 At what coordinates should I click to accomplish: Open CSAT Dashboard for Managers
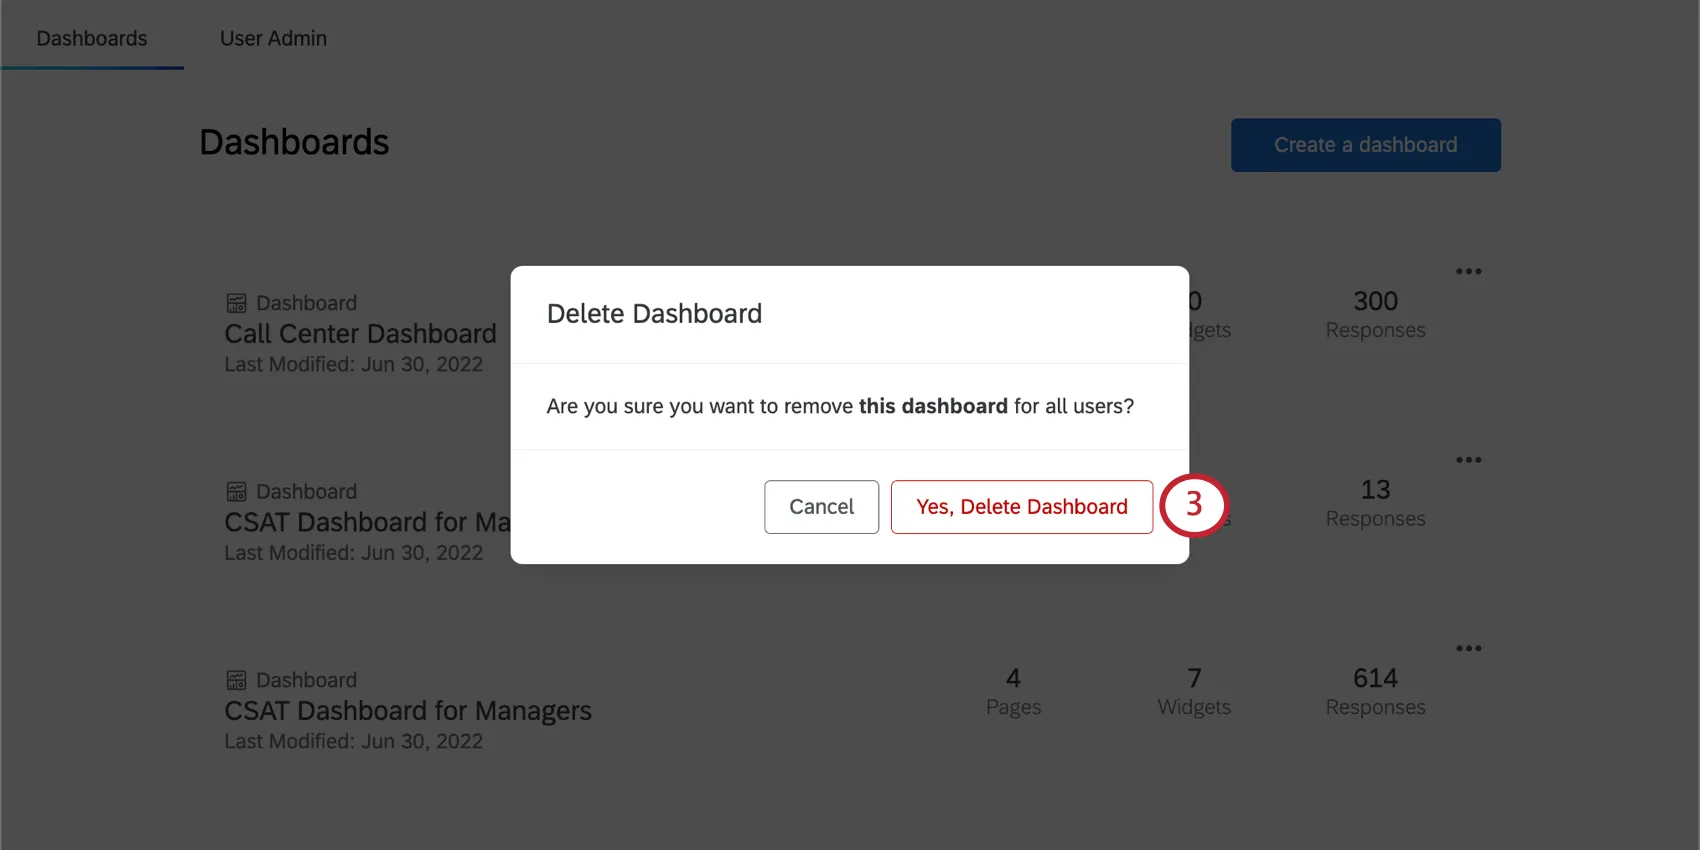(408, 710)
